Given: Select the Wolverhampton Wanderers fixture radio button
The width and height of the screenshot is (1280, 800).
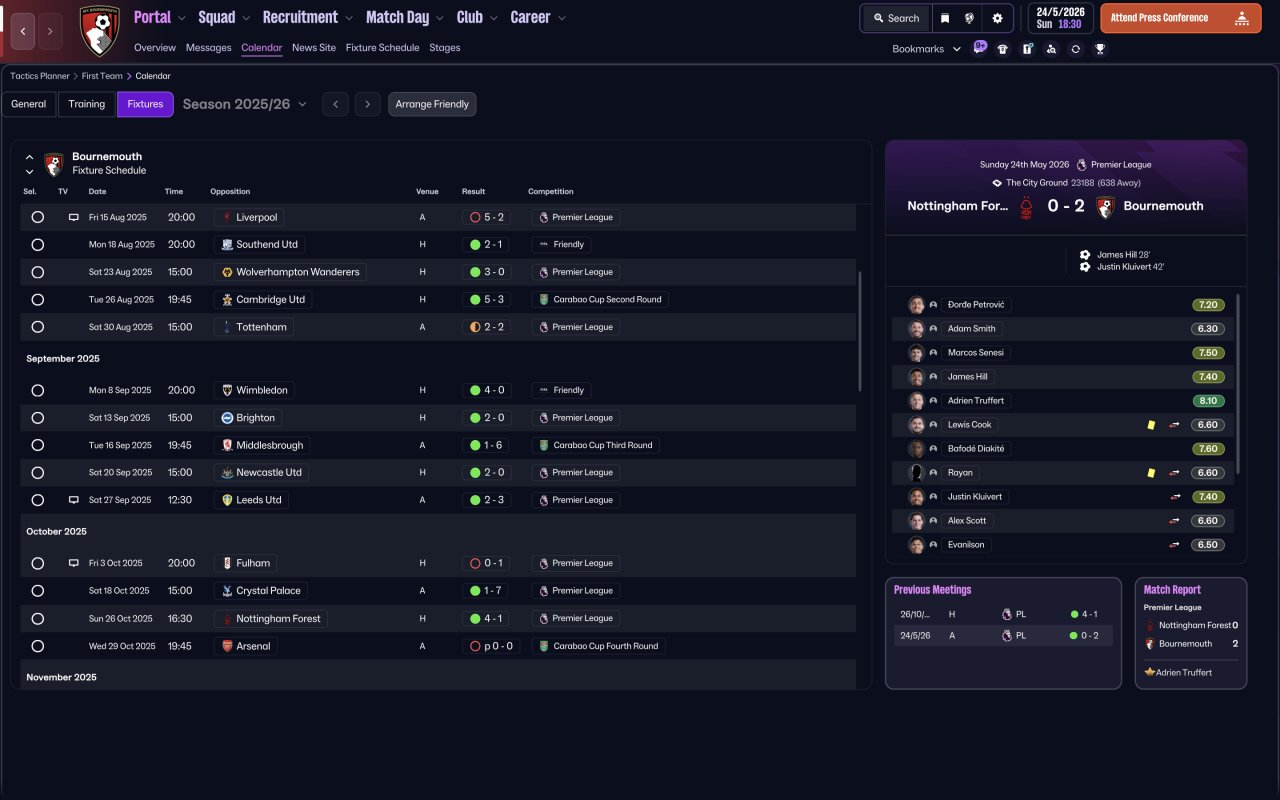Looking at the screenshot, I should pos(38,272).
